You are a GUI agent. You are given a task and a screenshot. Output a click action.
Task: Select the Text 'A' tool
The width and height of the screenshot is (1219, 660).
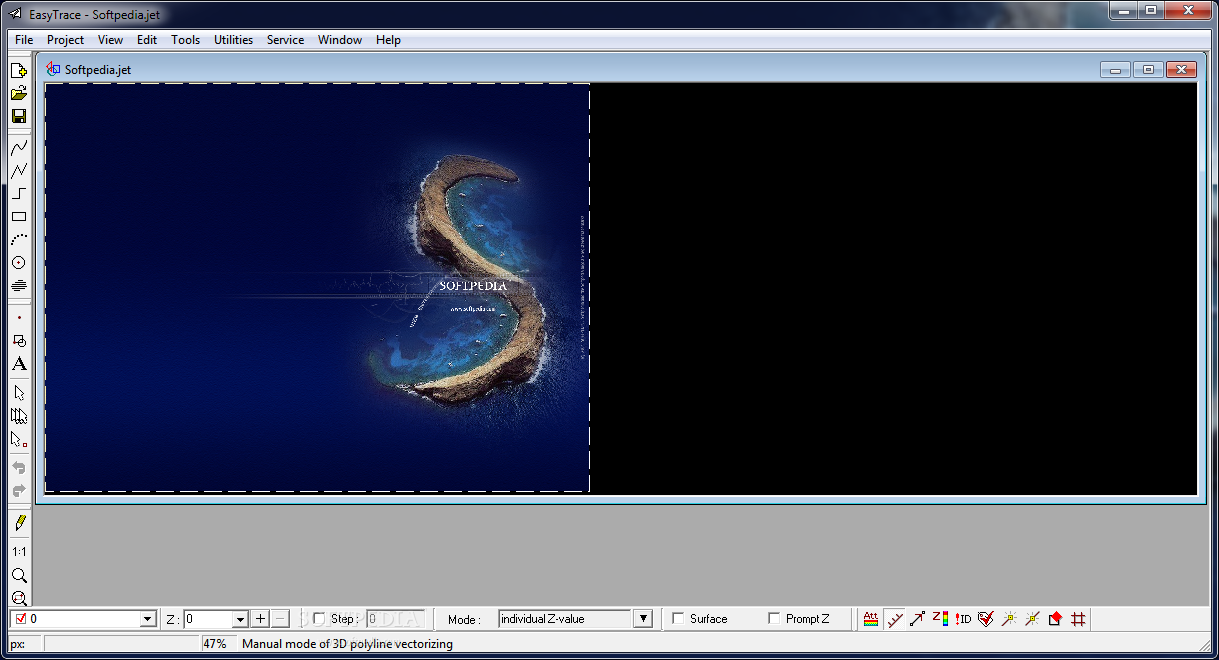tap(19, 364)
